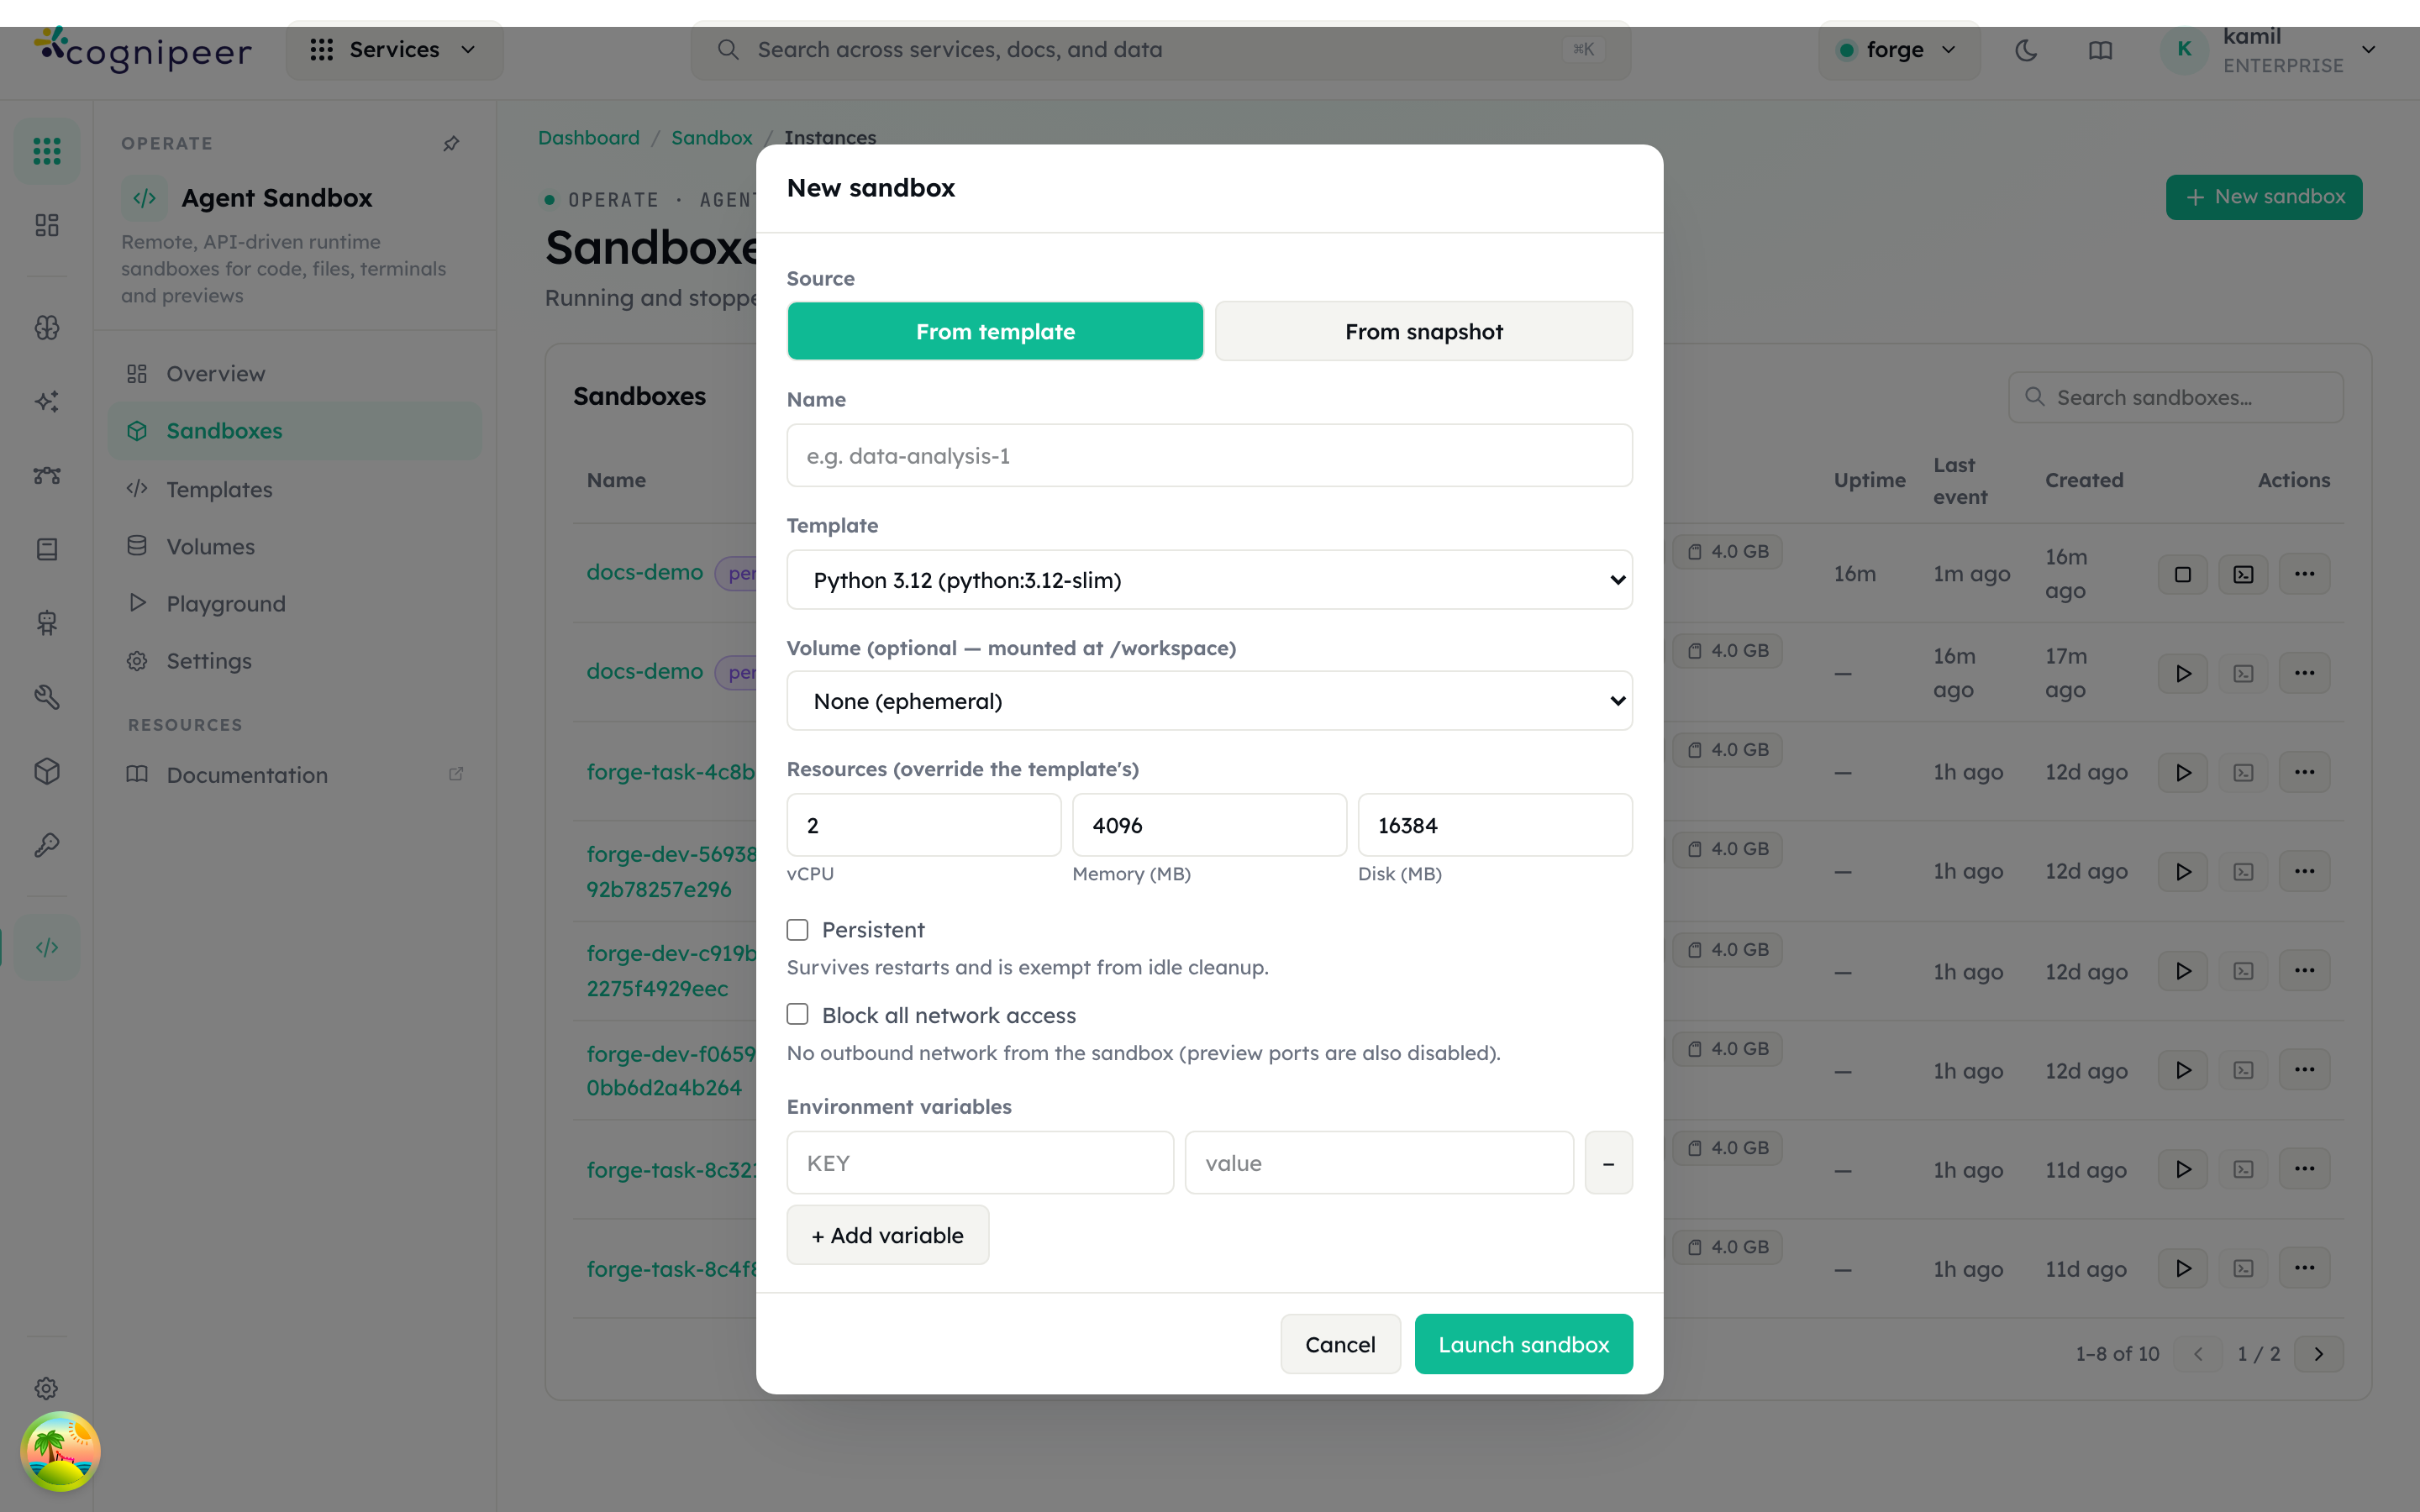The image size is (2420, 1512).
Task: Expand the kamil account menu
Action: coord(2270,50)
